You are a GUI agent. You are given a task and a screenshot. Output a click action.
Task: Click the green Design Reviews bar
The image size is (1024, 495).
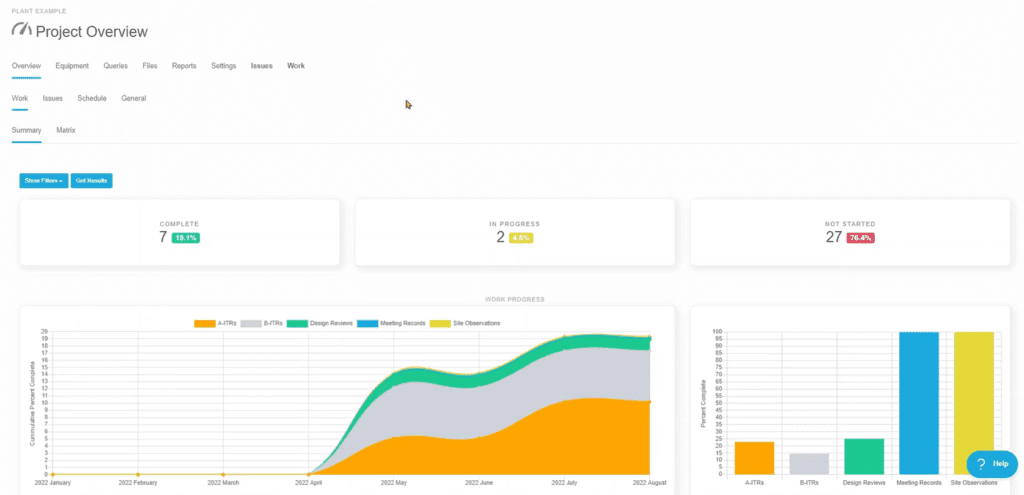click(864, 456)
